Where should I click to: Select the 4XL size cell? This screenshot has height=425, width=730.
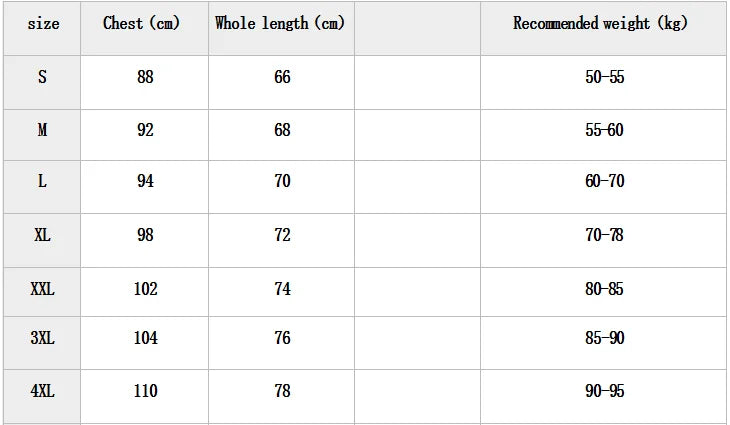pyautogui.click(x=42, y=391)
